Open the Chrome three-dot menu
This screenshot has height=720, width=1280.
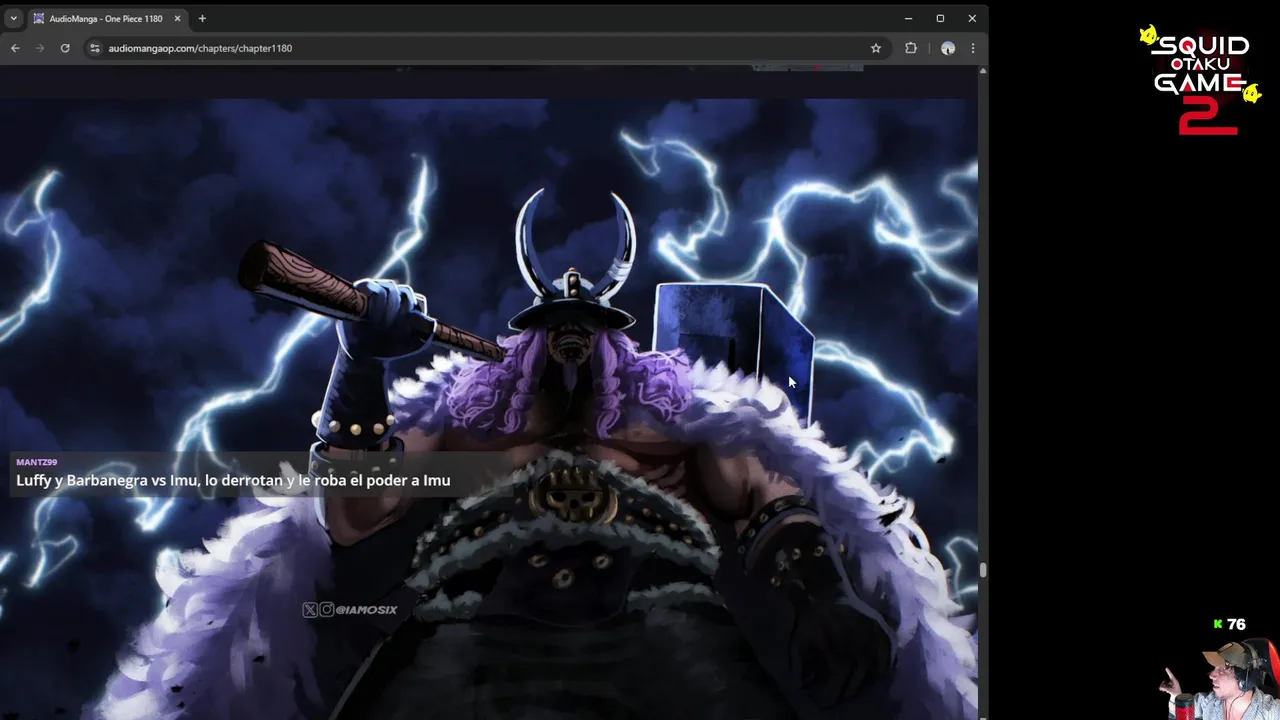click(x=973, y=48)
